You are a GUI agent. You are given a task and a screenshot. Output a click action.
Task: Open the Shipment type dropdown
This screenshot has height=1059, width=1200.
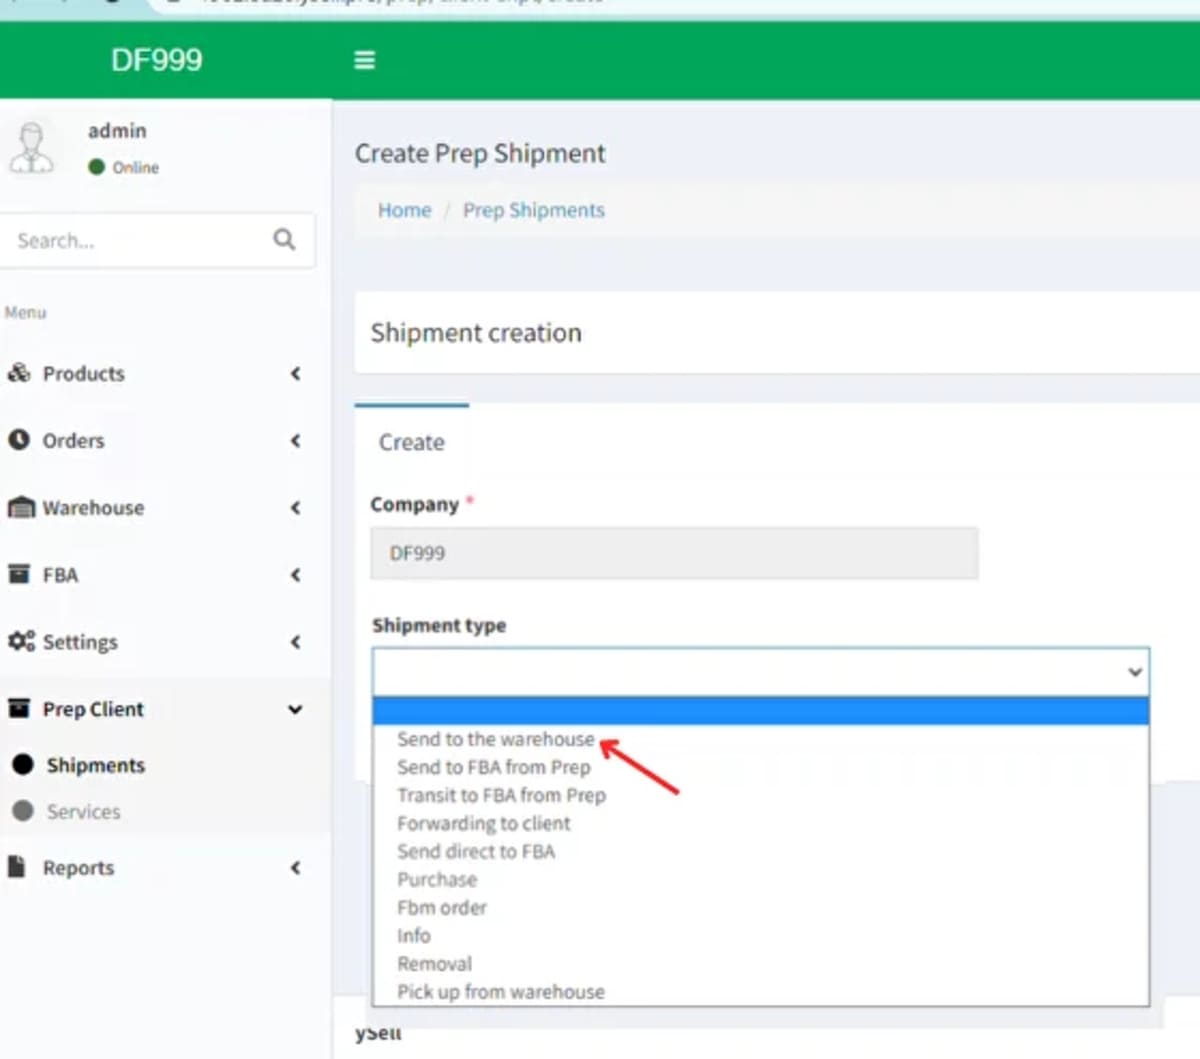click(760, 671)
